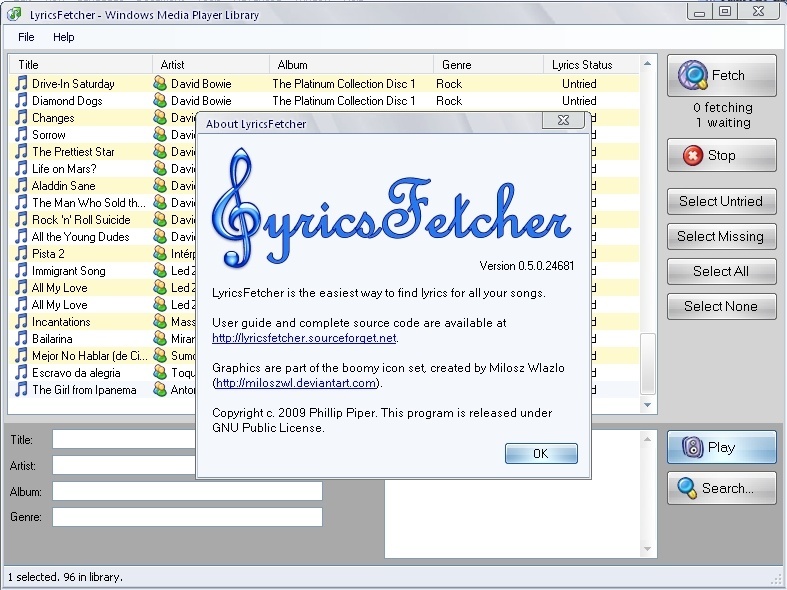Screen dimensions: 787x590
Task: Click the LyricsFetcher title bar app icon
Action: (15, 14)
